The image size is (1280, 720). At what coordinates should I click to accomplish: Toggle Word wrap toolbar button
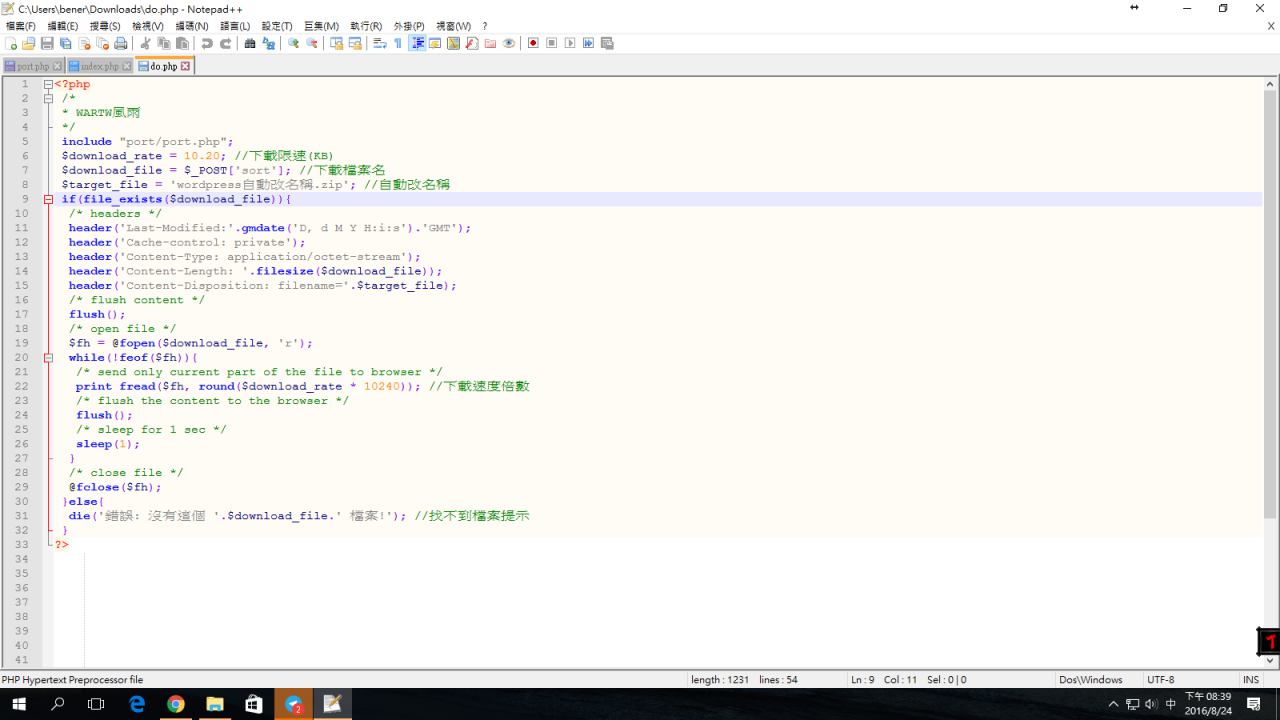(x=380, y=44)
